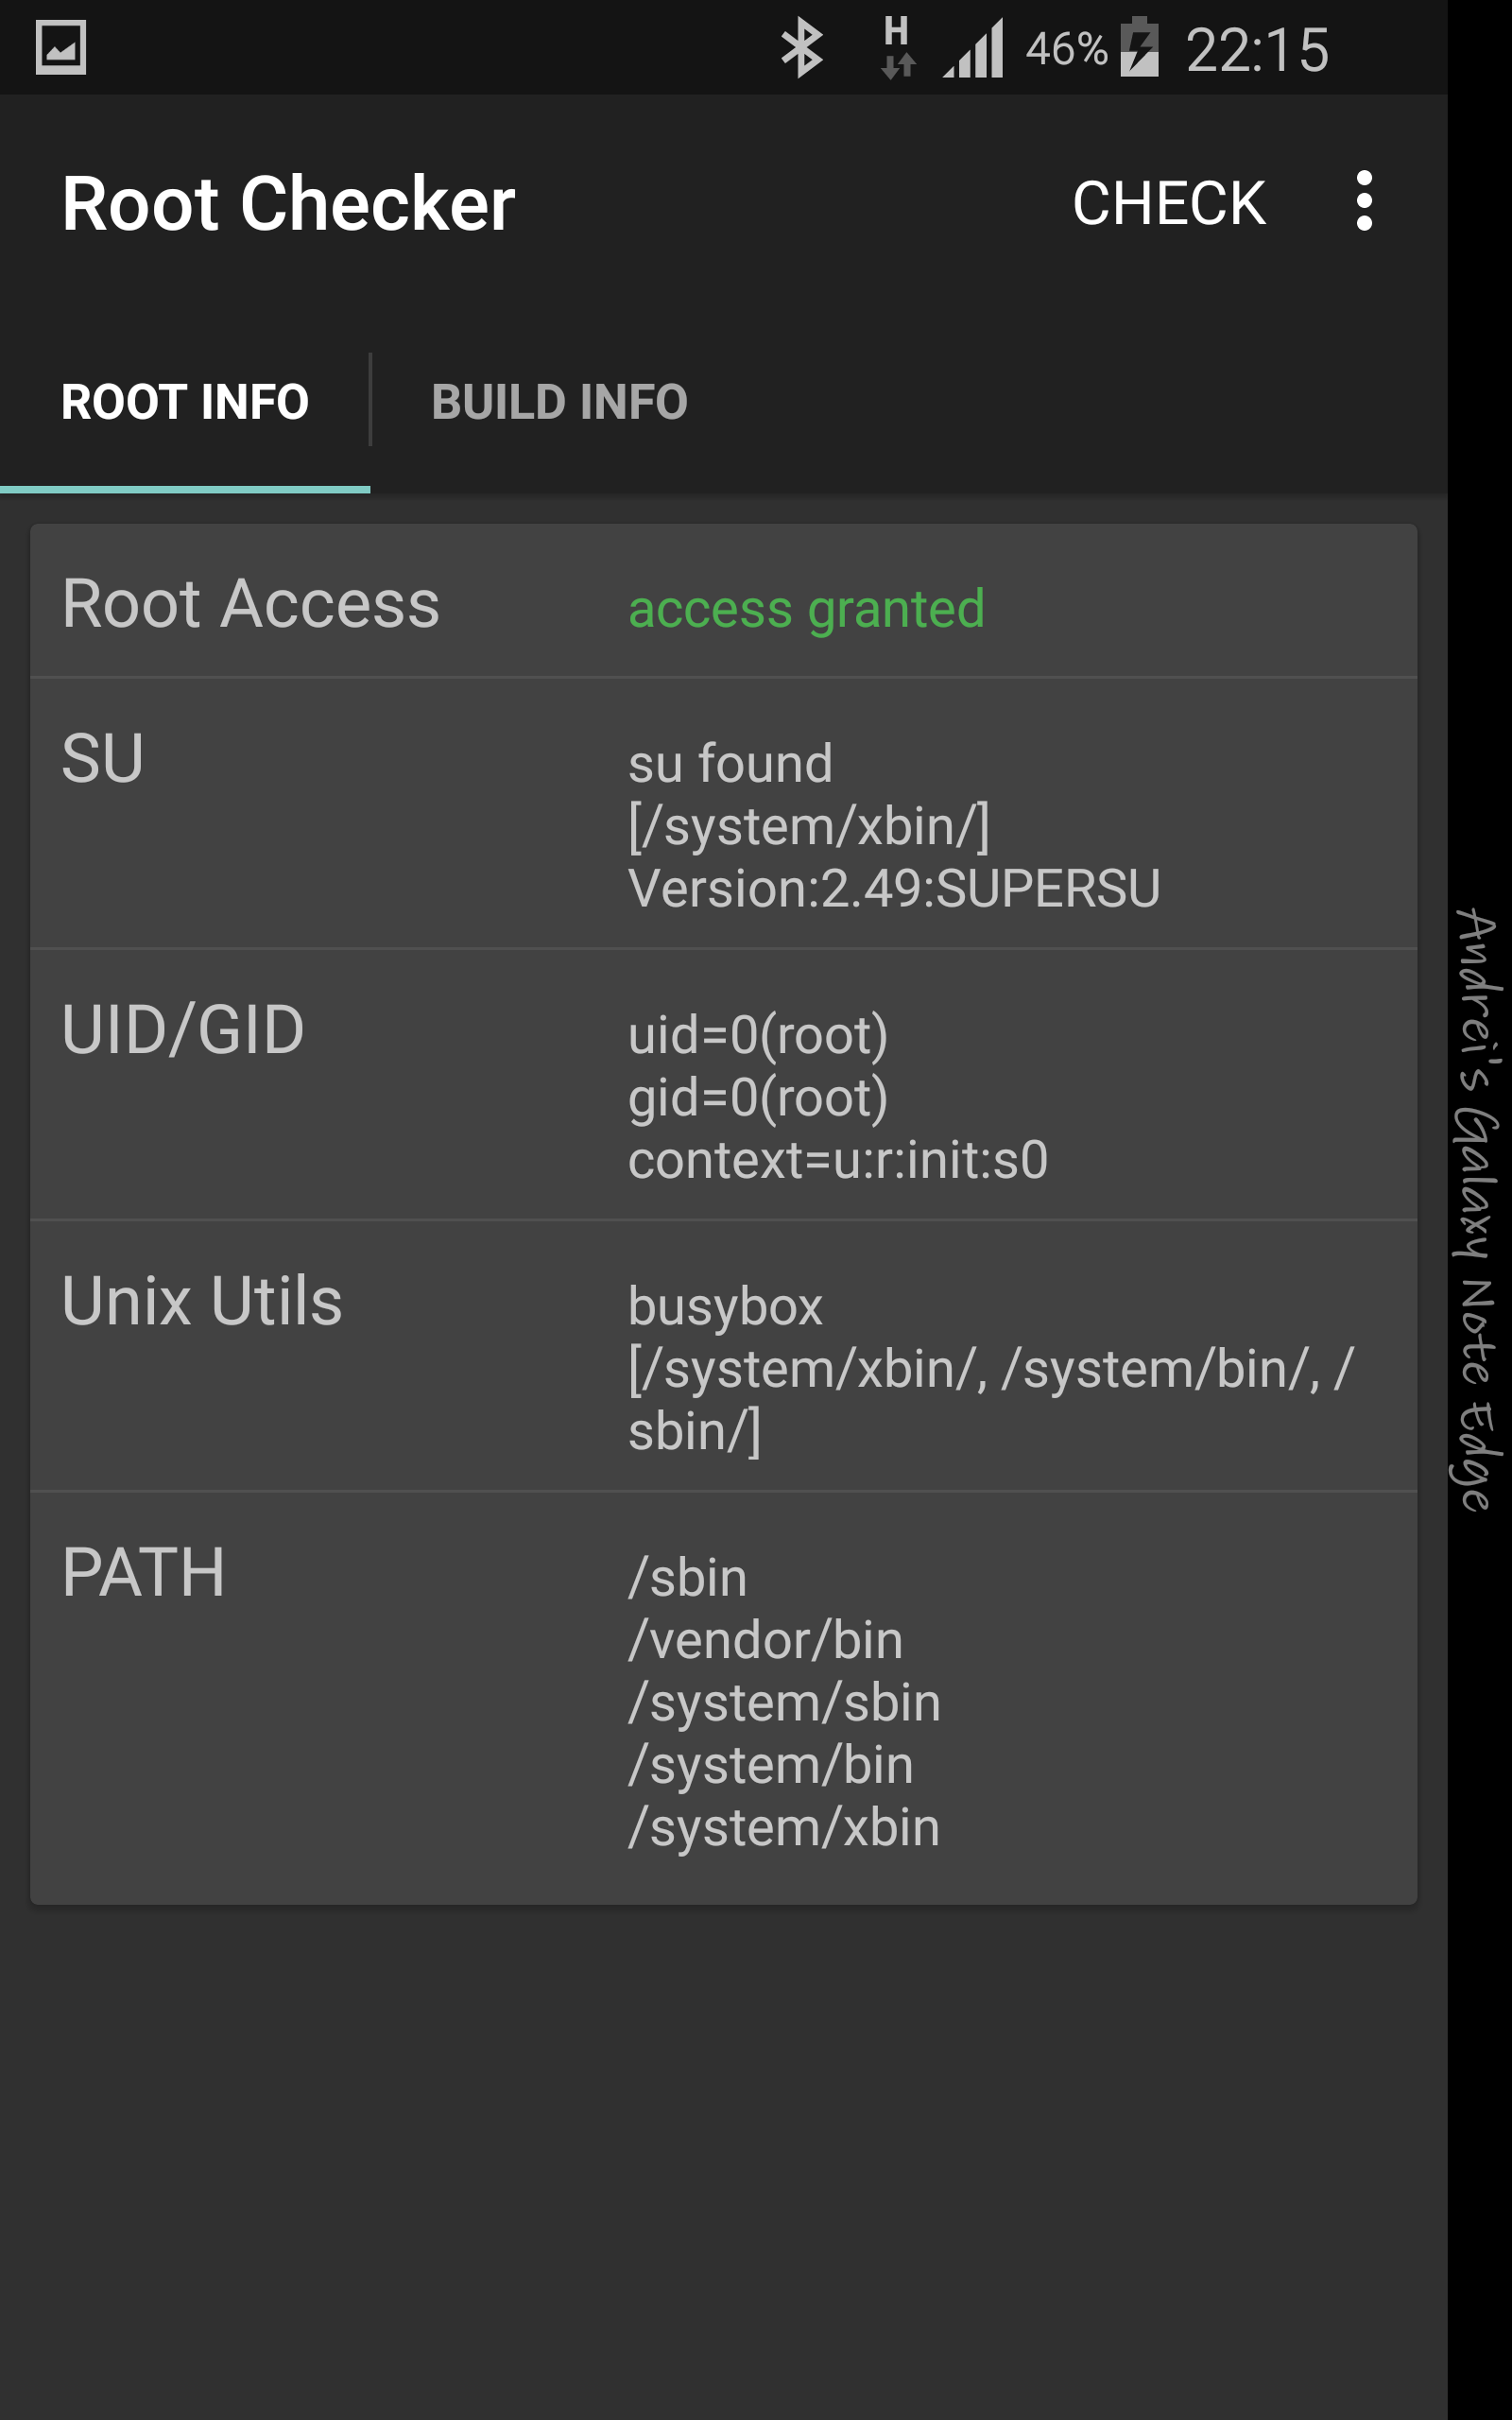Screen dimensions: 1512x2420
Task: Tap the 46% battery percentage text
Action: [x=1066, y=49]
